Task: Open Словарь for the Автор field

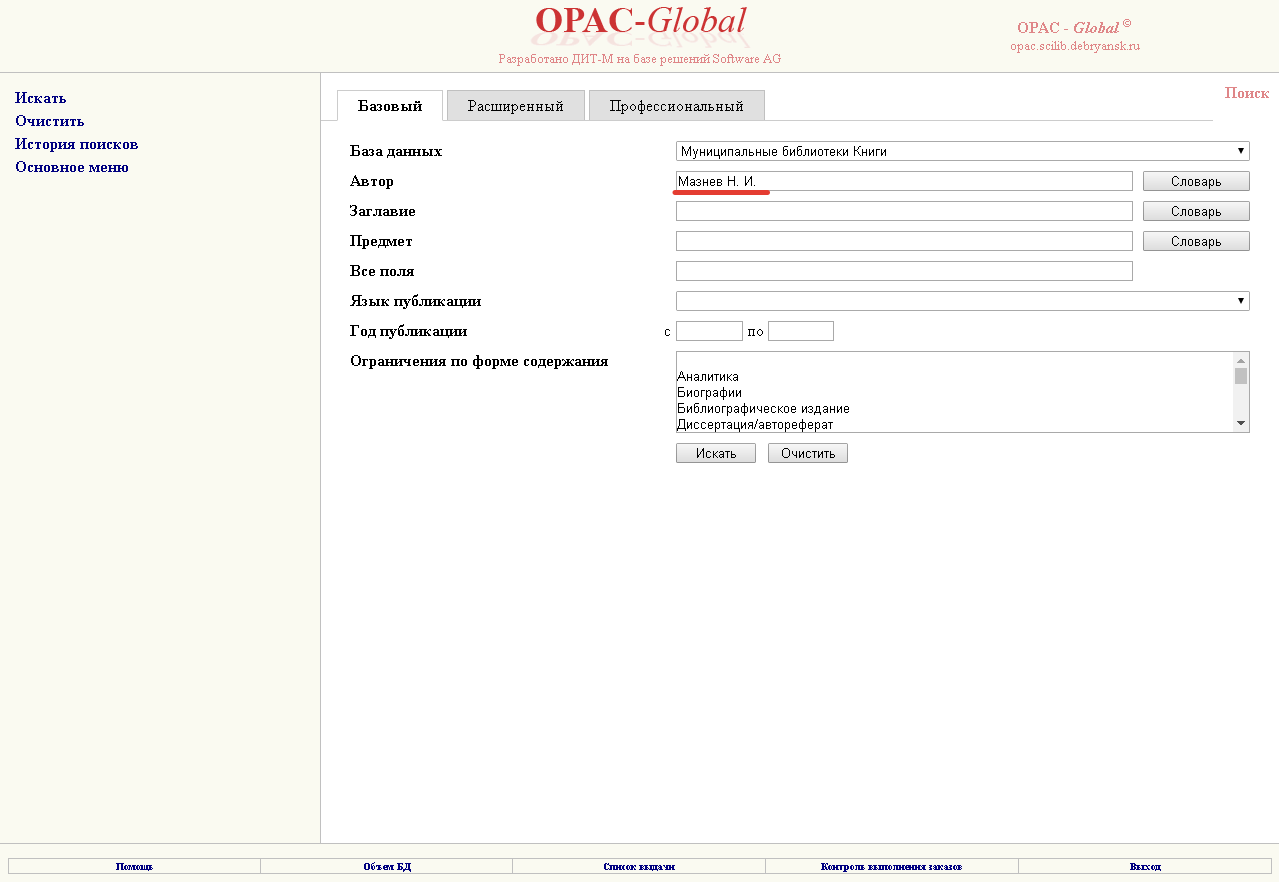Action: tap(1196, 181)
